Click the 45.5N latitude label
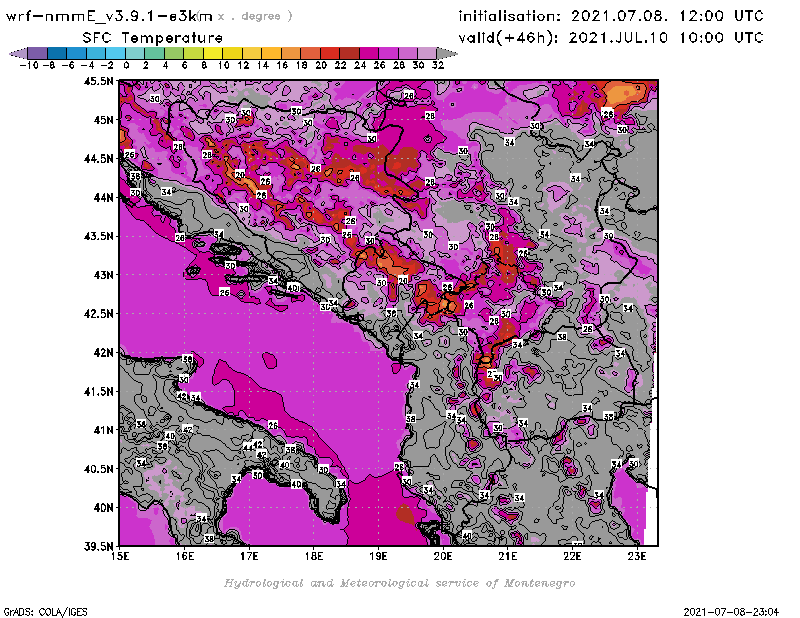 (x=98, y=81)
